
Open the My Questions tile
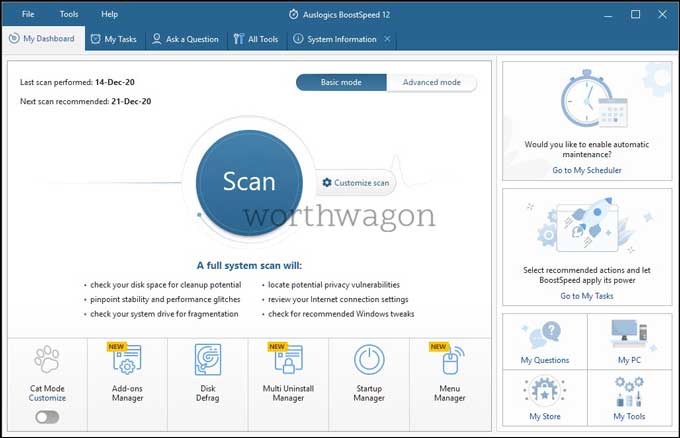click(545, 341)
